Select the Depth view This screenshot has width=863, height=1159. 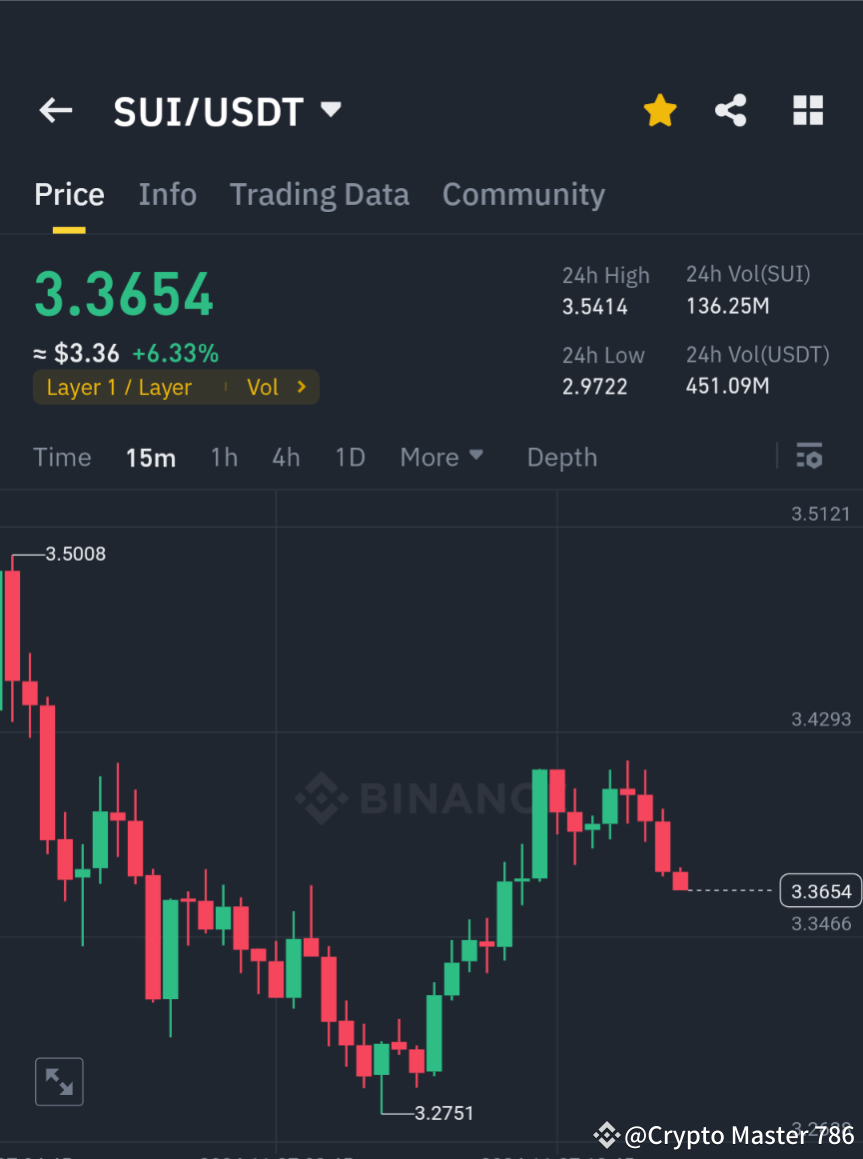coord(561,456)
